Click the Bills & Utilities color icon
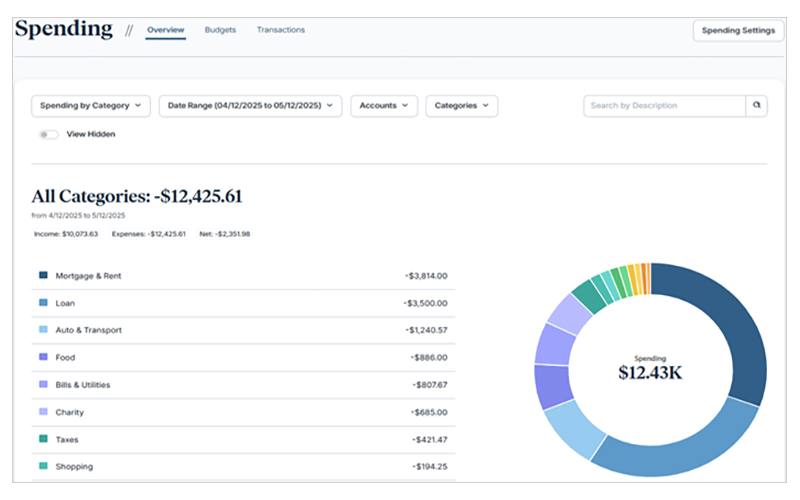This screenshot has width=800, height=500. point(43,385)
